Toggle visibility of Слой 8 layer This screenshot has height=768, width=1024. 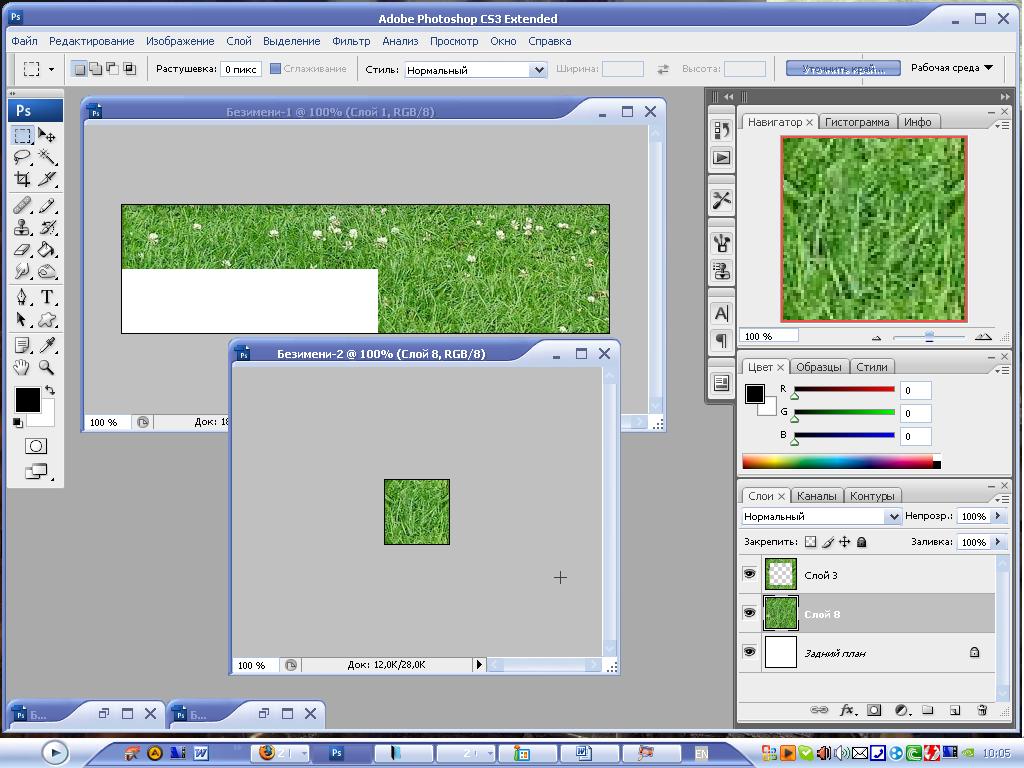749,613
